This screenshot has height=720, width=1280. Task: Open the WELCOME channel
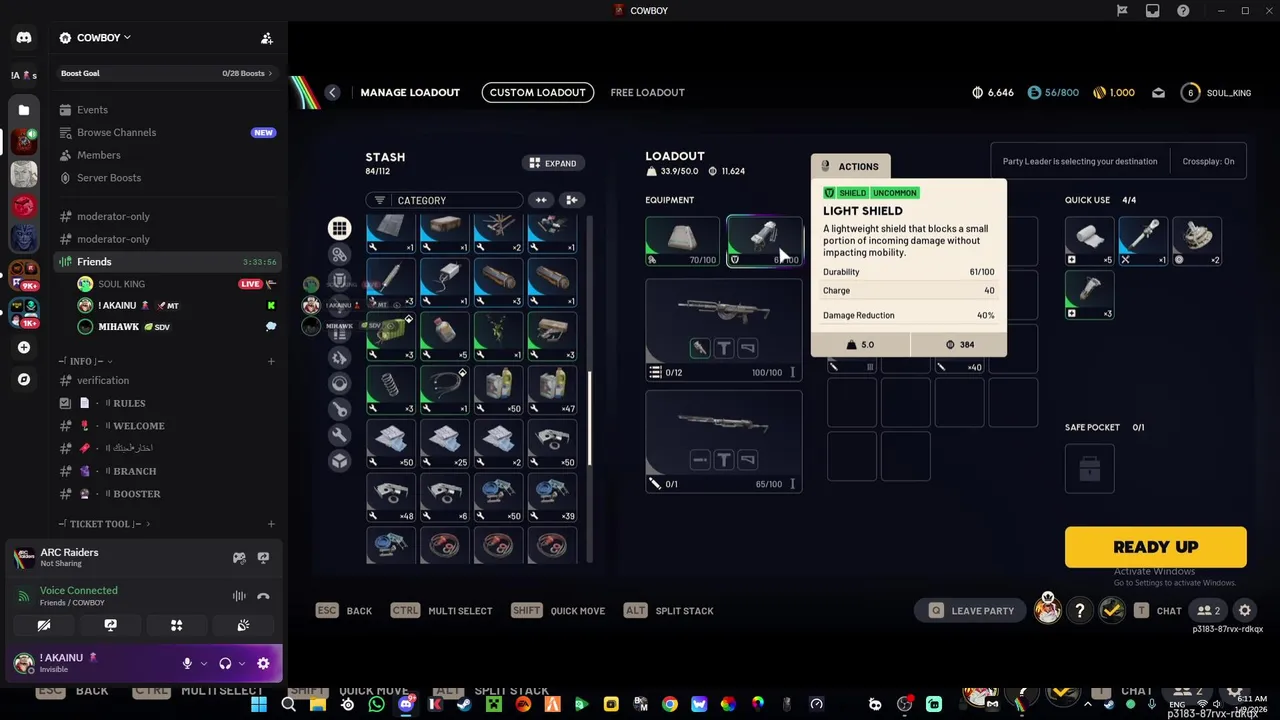(168, 426)
